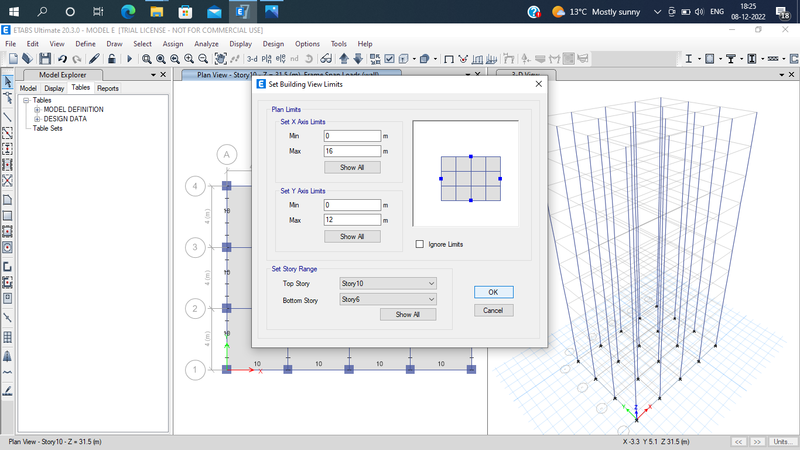The width and height of the screenshot is (800, 450).
Task: Open File Explorer from the taskbar
Action: point(157,11)
